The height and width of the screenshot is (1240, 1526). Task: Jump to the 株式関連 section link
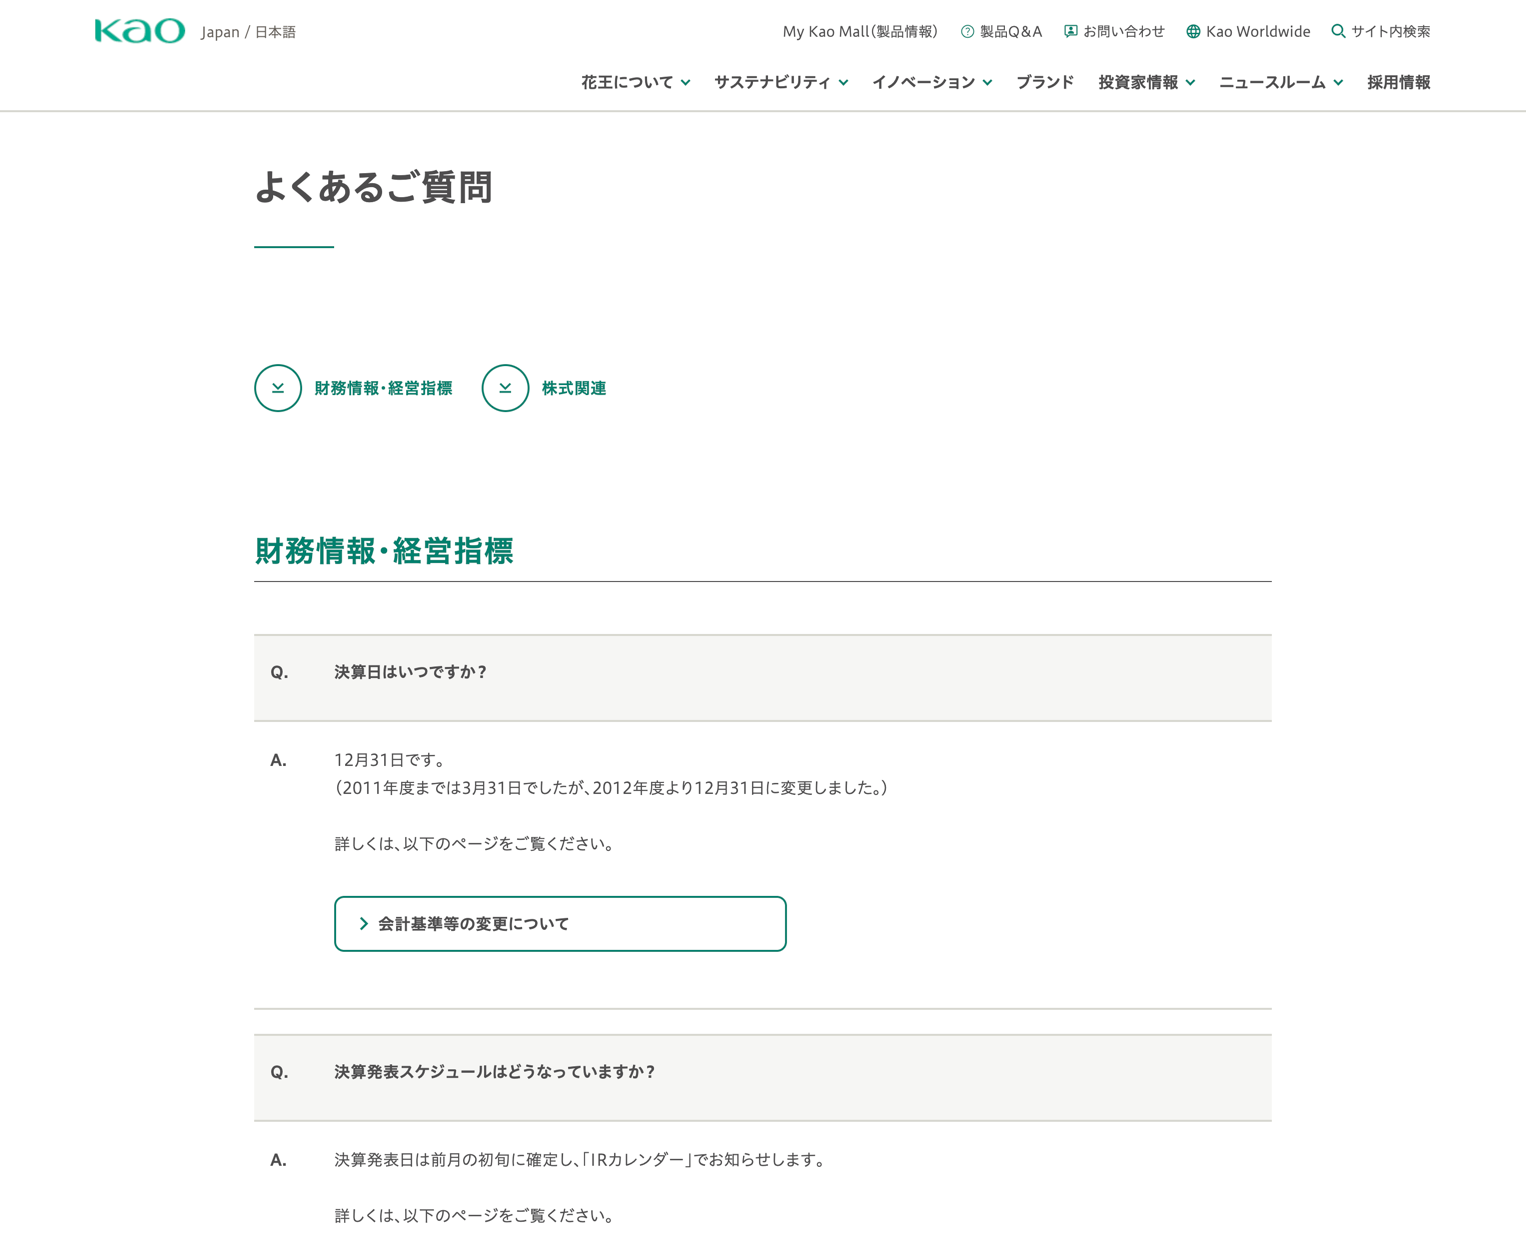[x=573, y=388]
